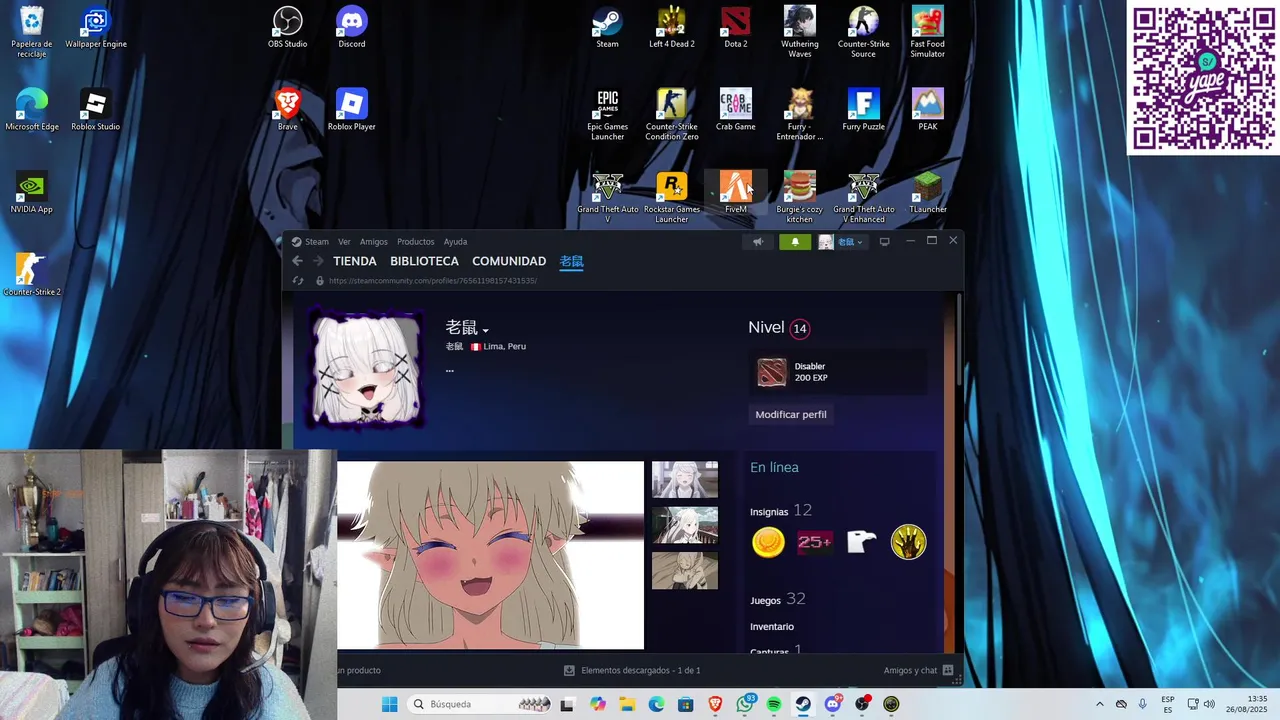Open the Ver menu in Steam
Image resolution: width=1280 pixels, height=720 pixels.
point(344,242)
